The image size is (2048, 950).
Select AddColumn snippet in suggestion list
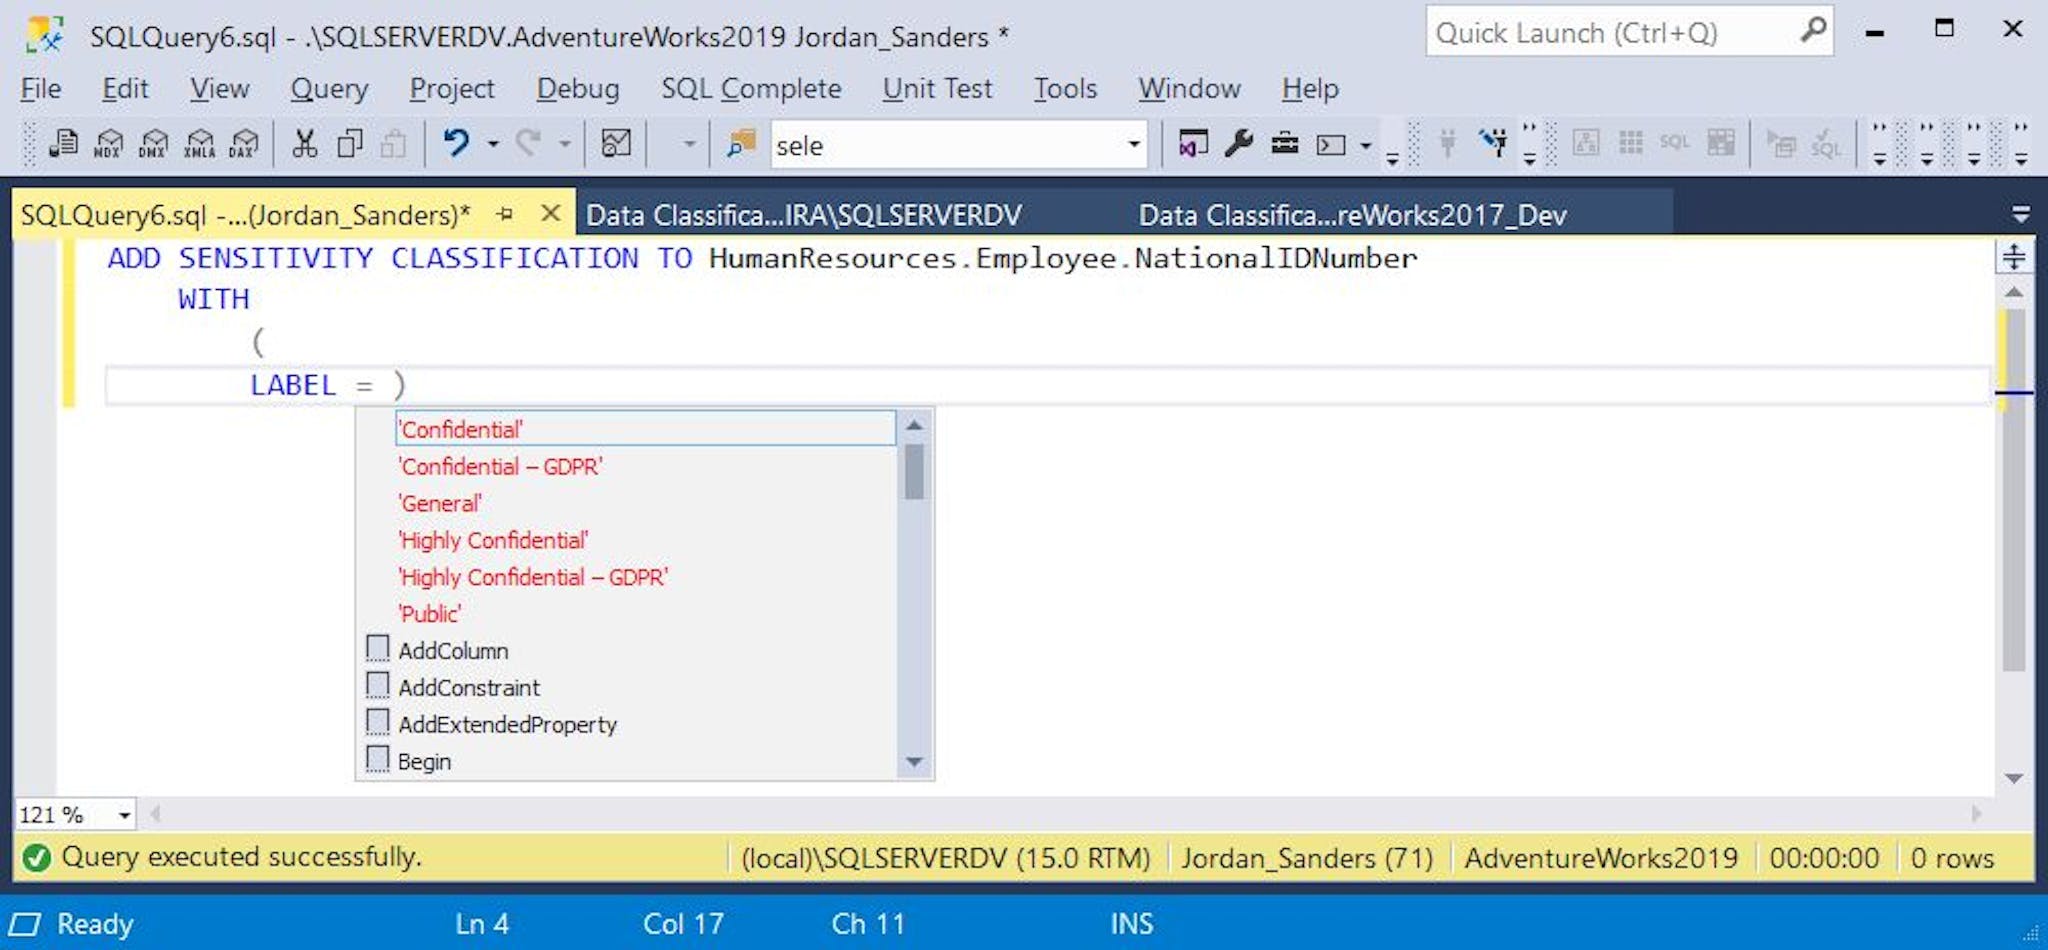point(453,651)
